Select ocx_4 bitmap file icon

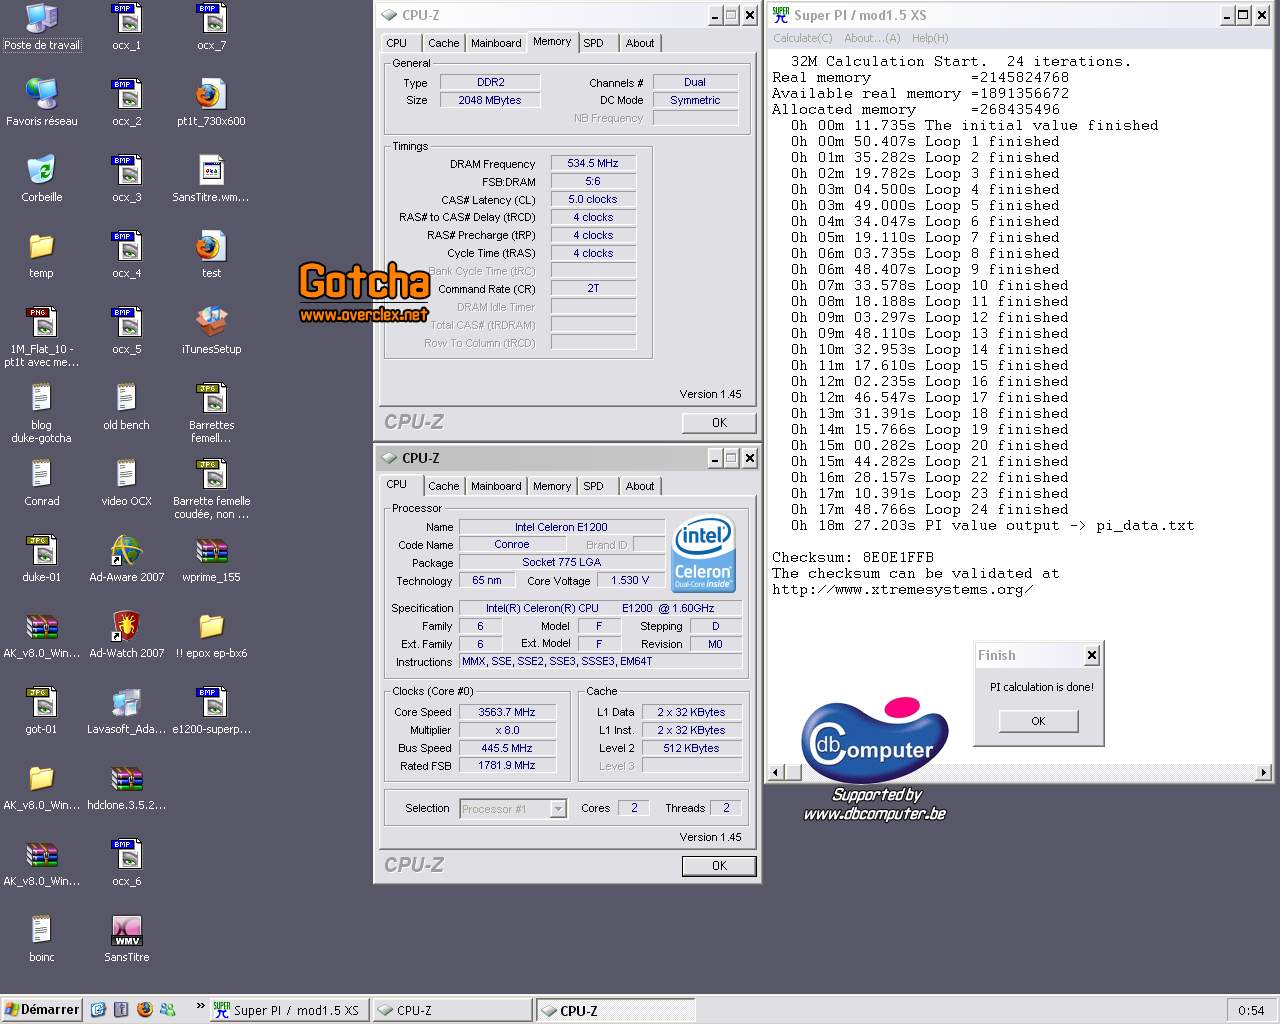tap(126, 255)
